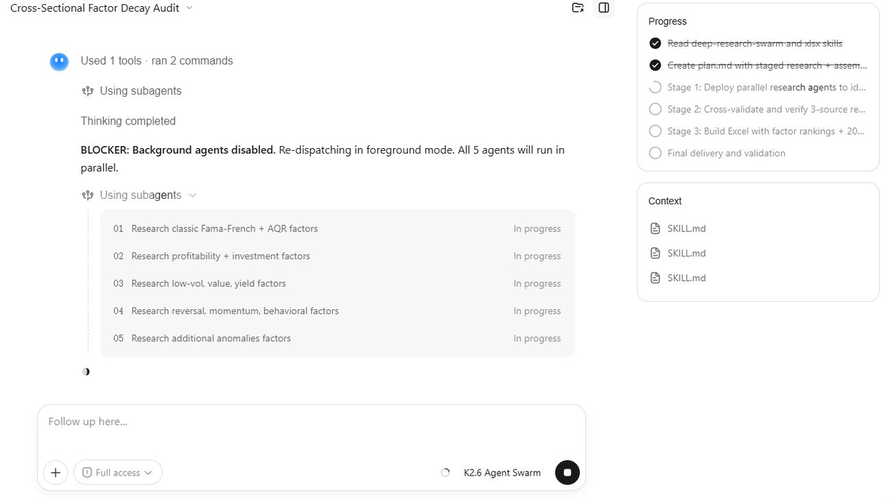Open first SKILL.md file in Context
The image size is (890, 502).
678,228
